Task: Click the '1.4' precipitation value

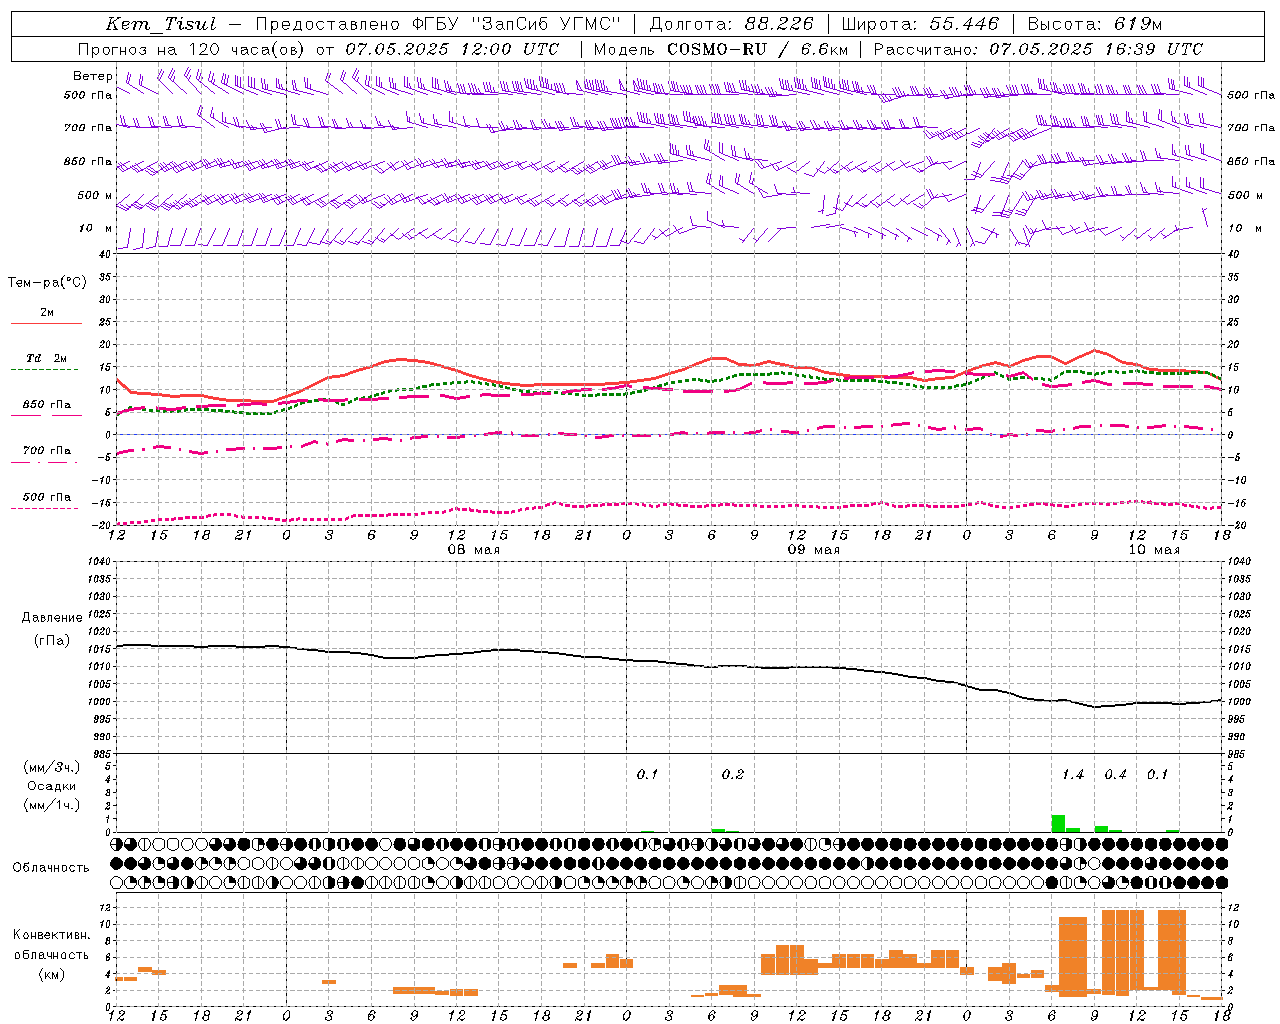Action: click(x=1072, y=774)
